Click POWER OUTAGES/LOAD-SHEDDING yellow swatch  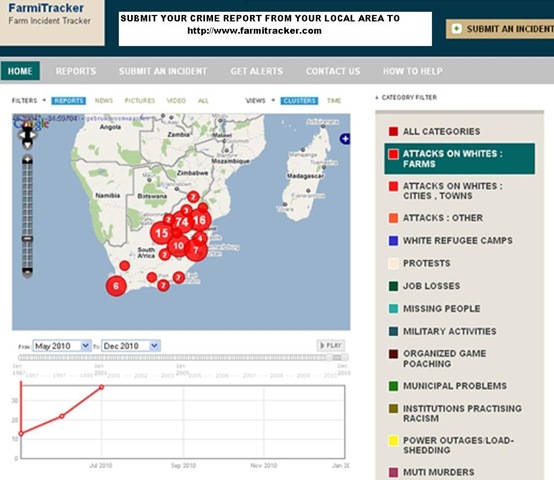[x=393, y=441]
